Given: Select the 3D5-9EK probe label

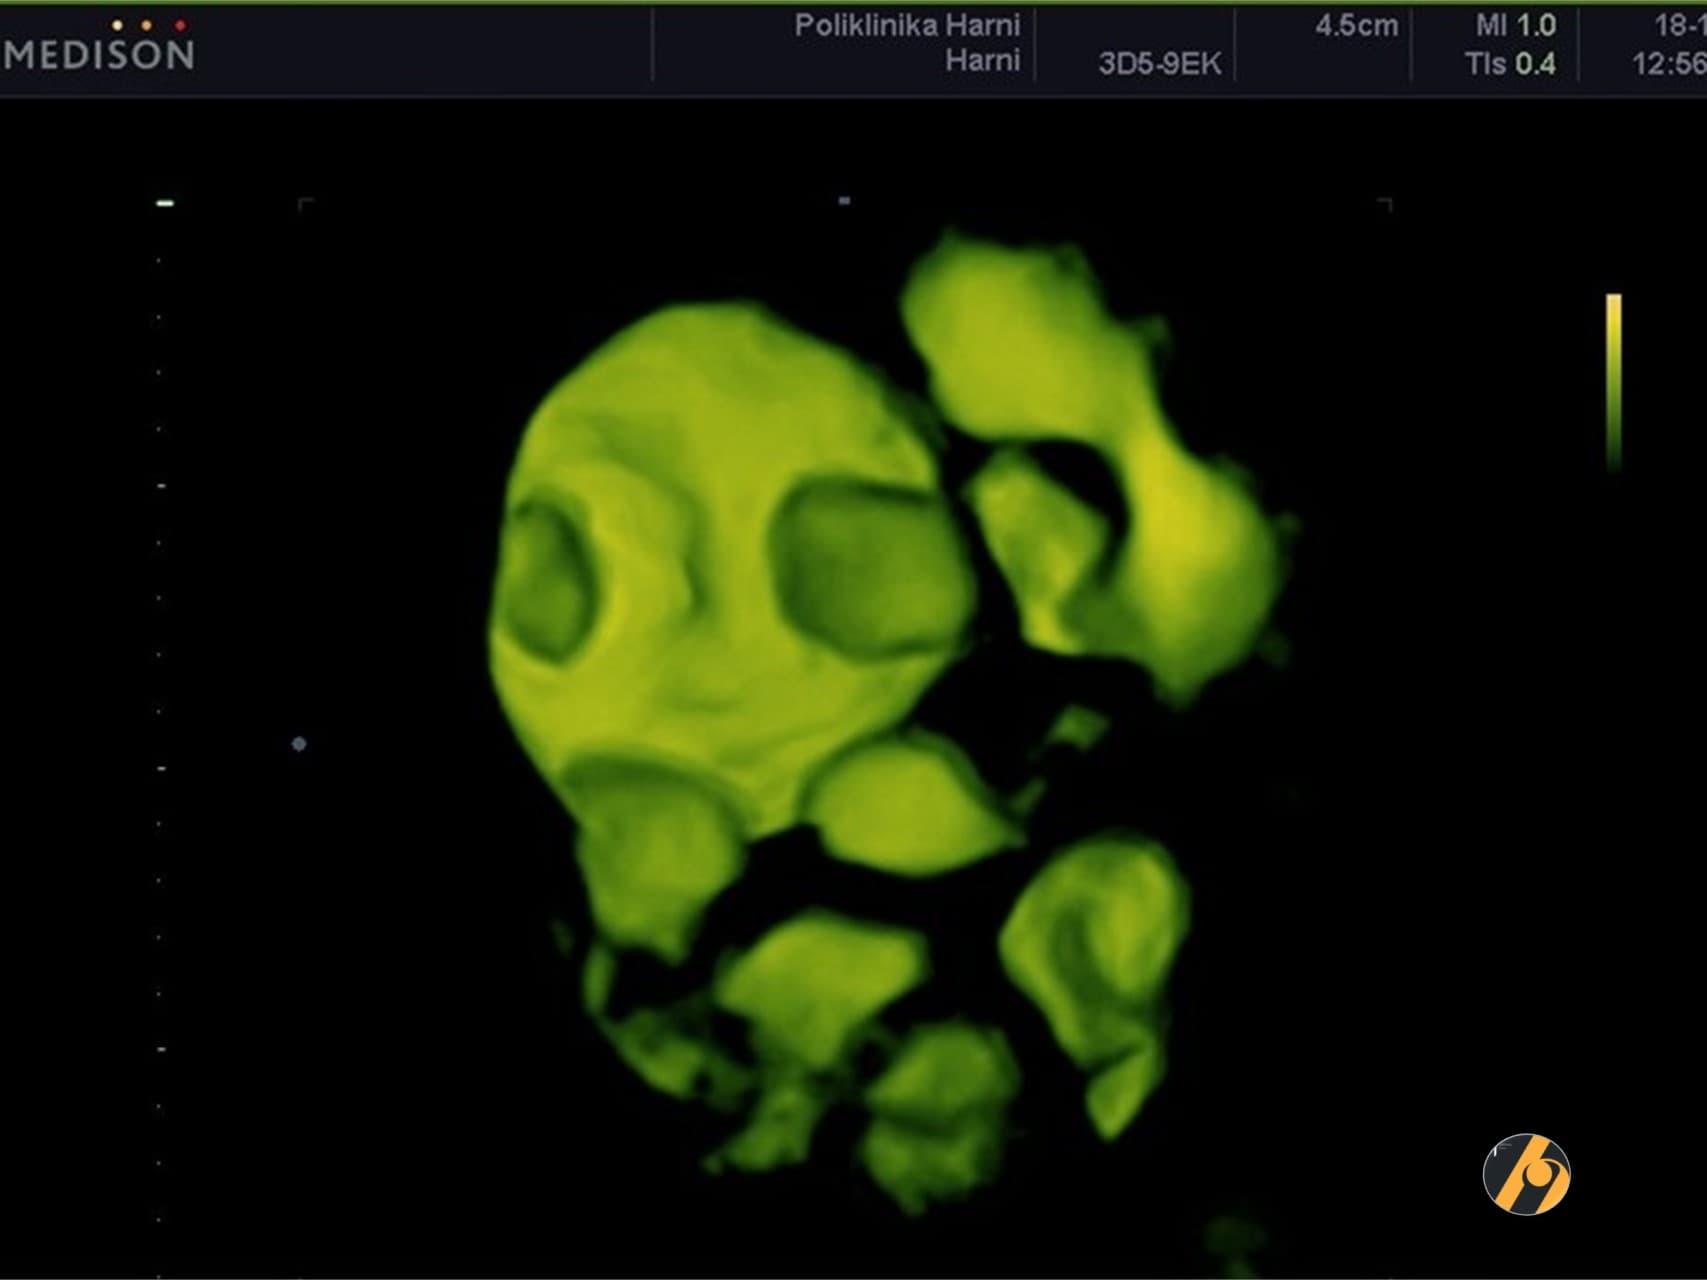Looking at the screenshot, I should [x=1159, y=64].
